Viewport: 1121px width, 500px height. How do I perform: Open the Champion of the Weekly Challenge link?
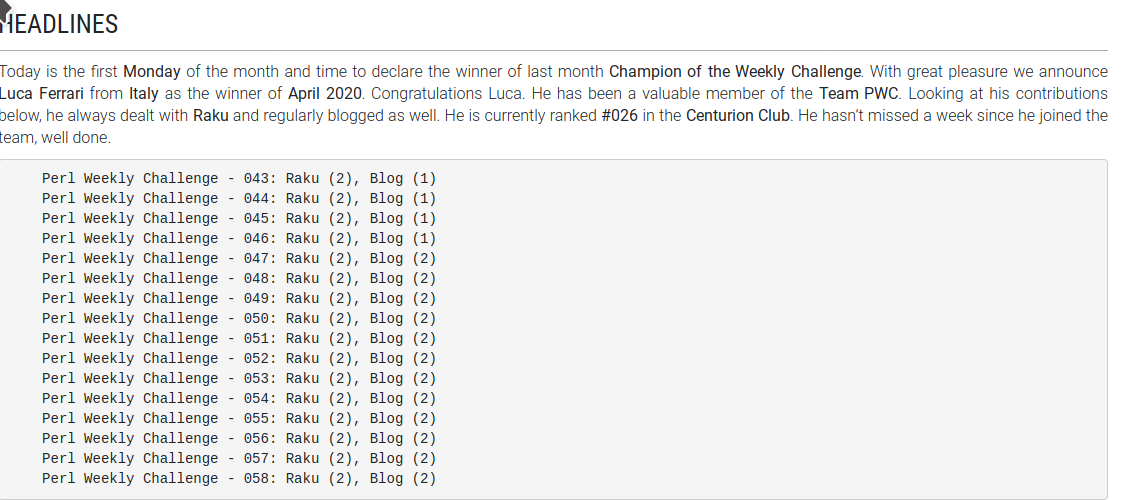[x=735, y=72]
